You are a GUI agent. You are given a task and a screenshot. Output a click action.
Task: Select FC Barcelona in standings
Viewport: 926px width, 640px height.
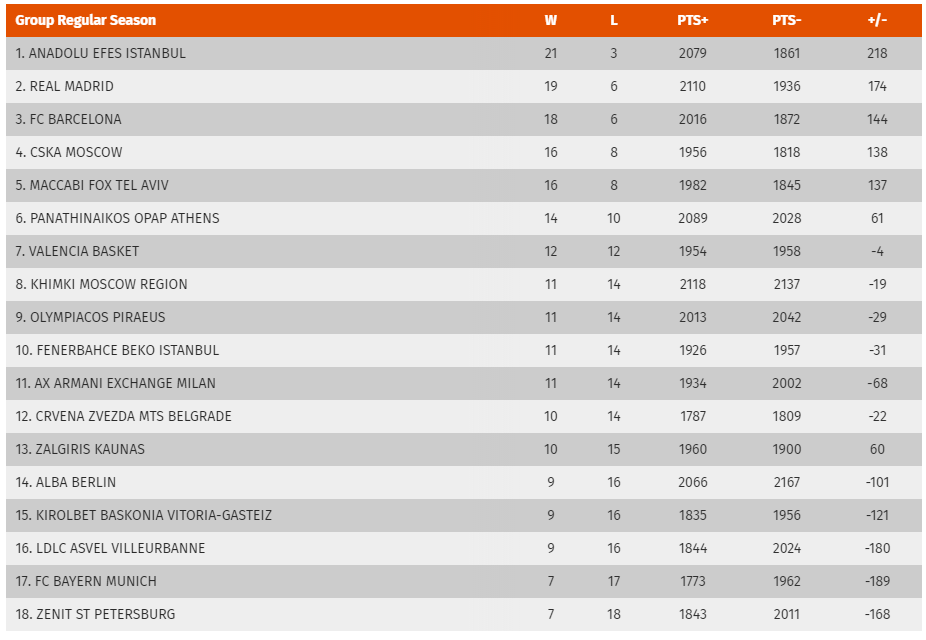(x=69, y=120)
